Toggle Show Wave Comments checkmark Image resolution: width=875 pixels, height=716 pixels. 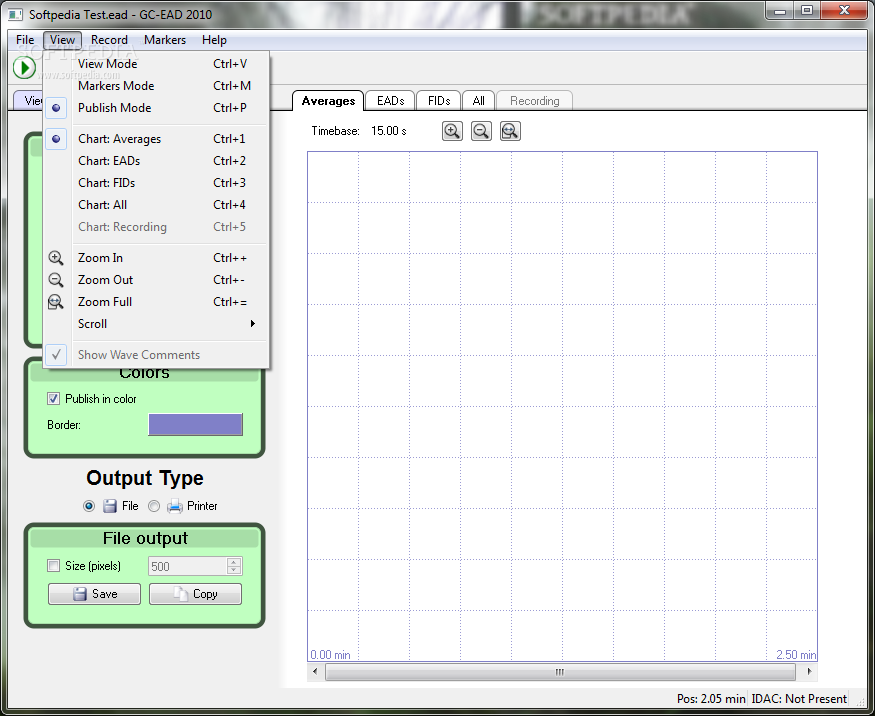point(56,355)
